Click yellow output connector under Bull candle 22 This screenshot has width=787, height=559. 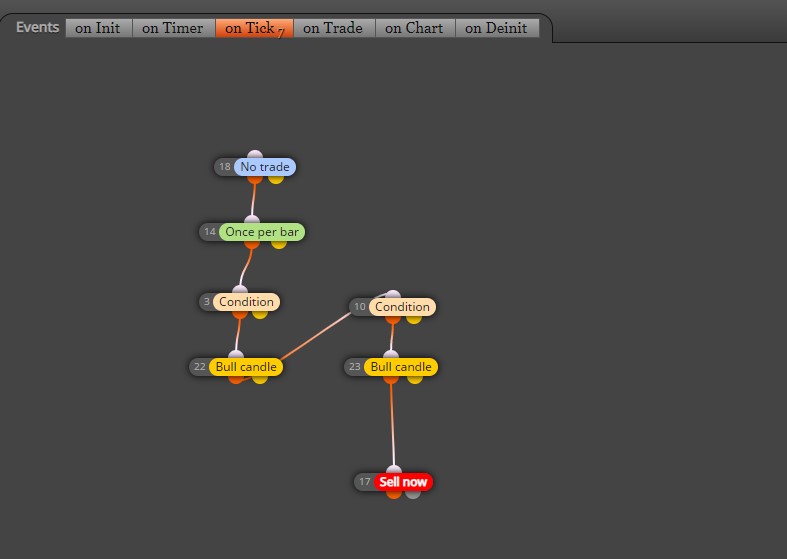259,379
